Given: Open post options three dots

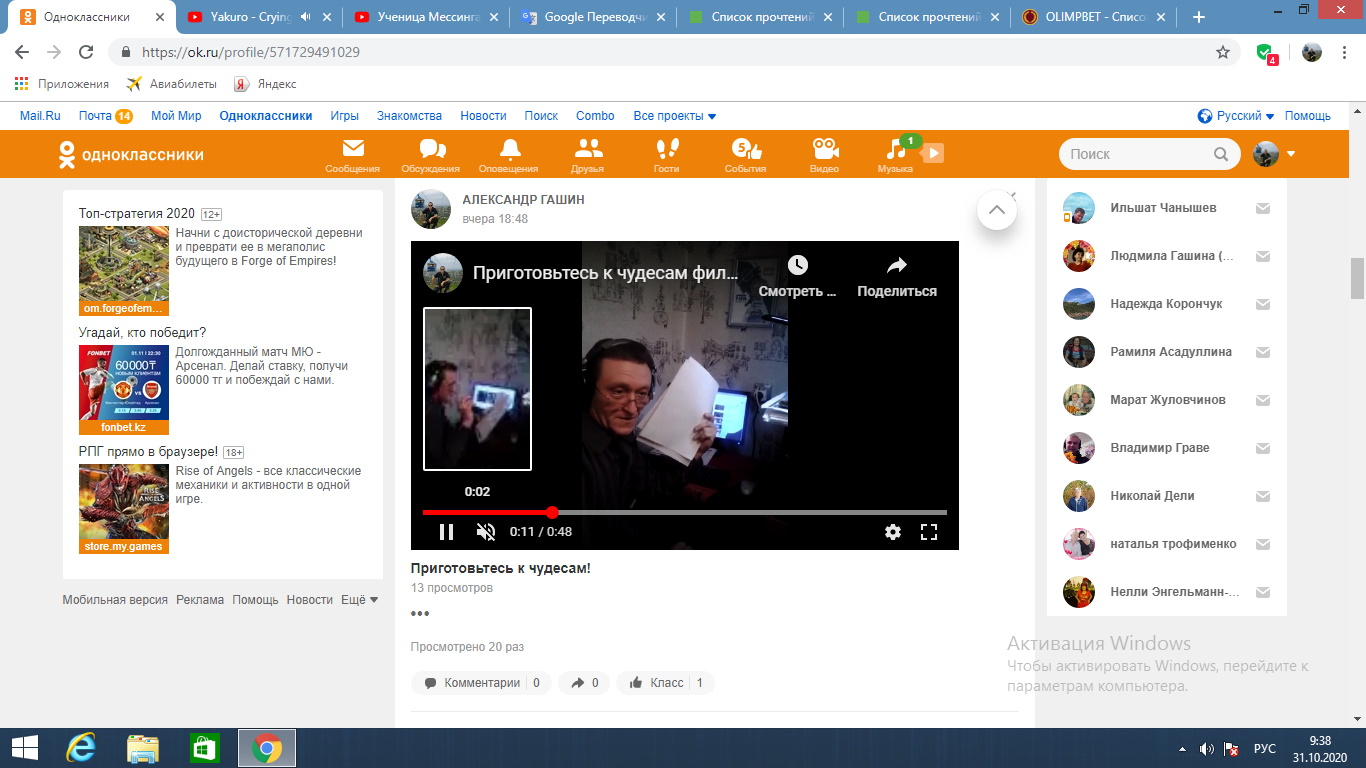Looking at the screenshot, I should [420, 613].
